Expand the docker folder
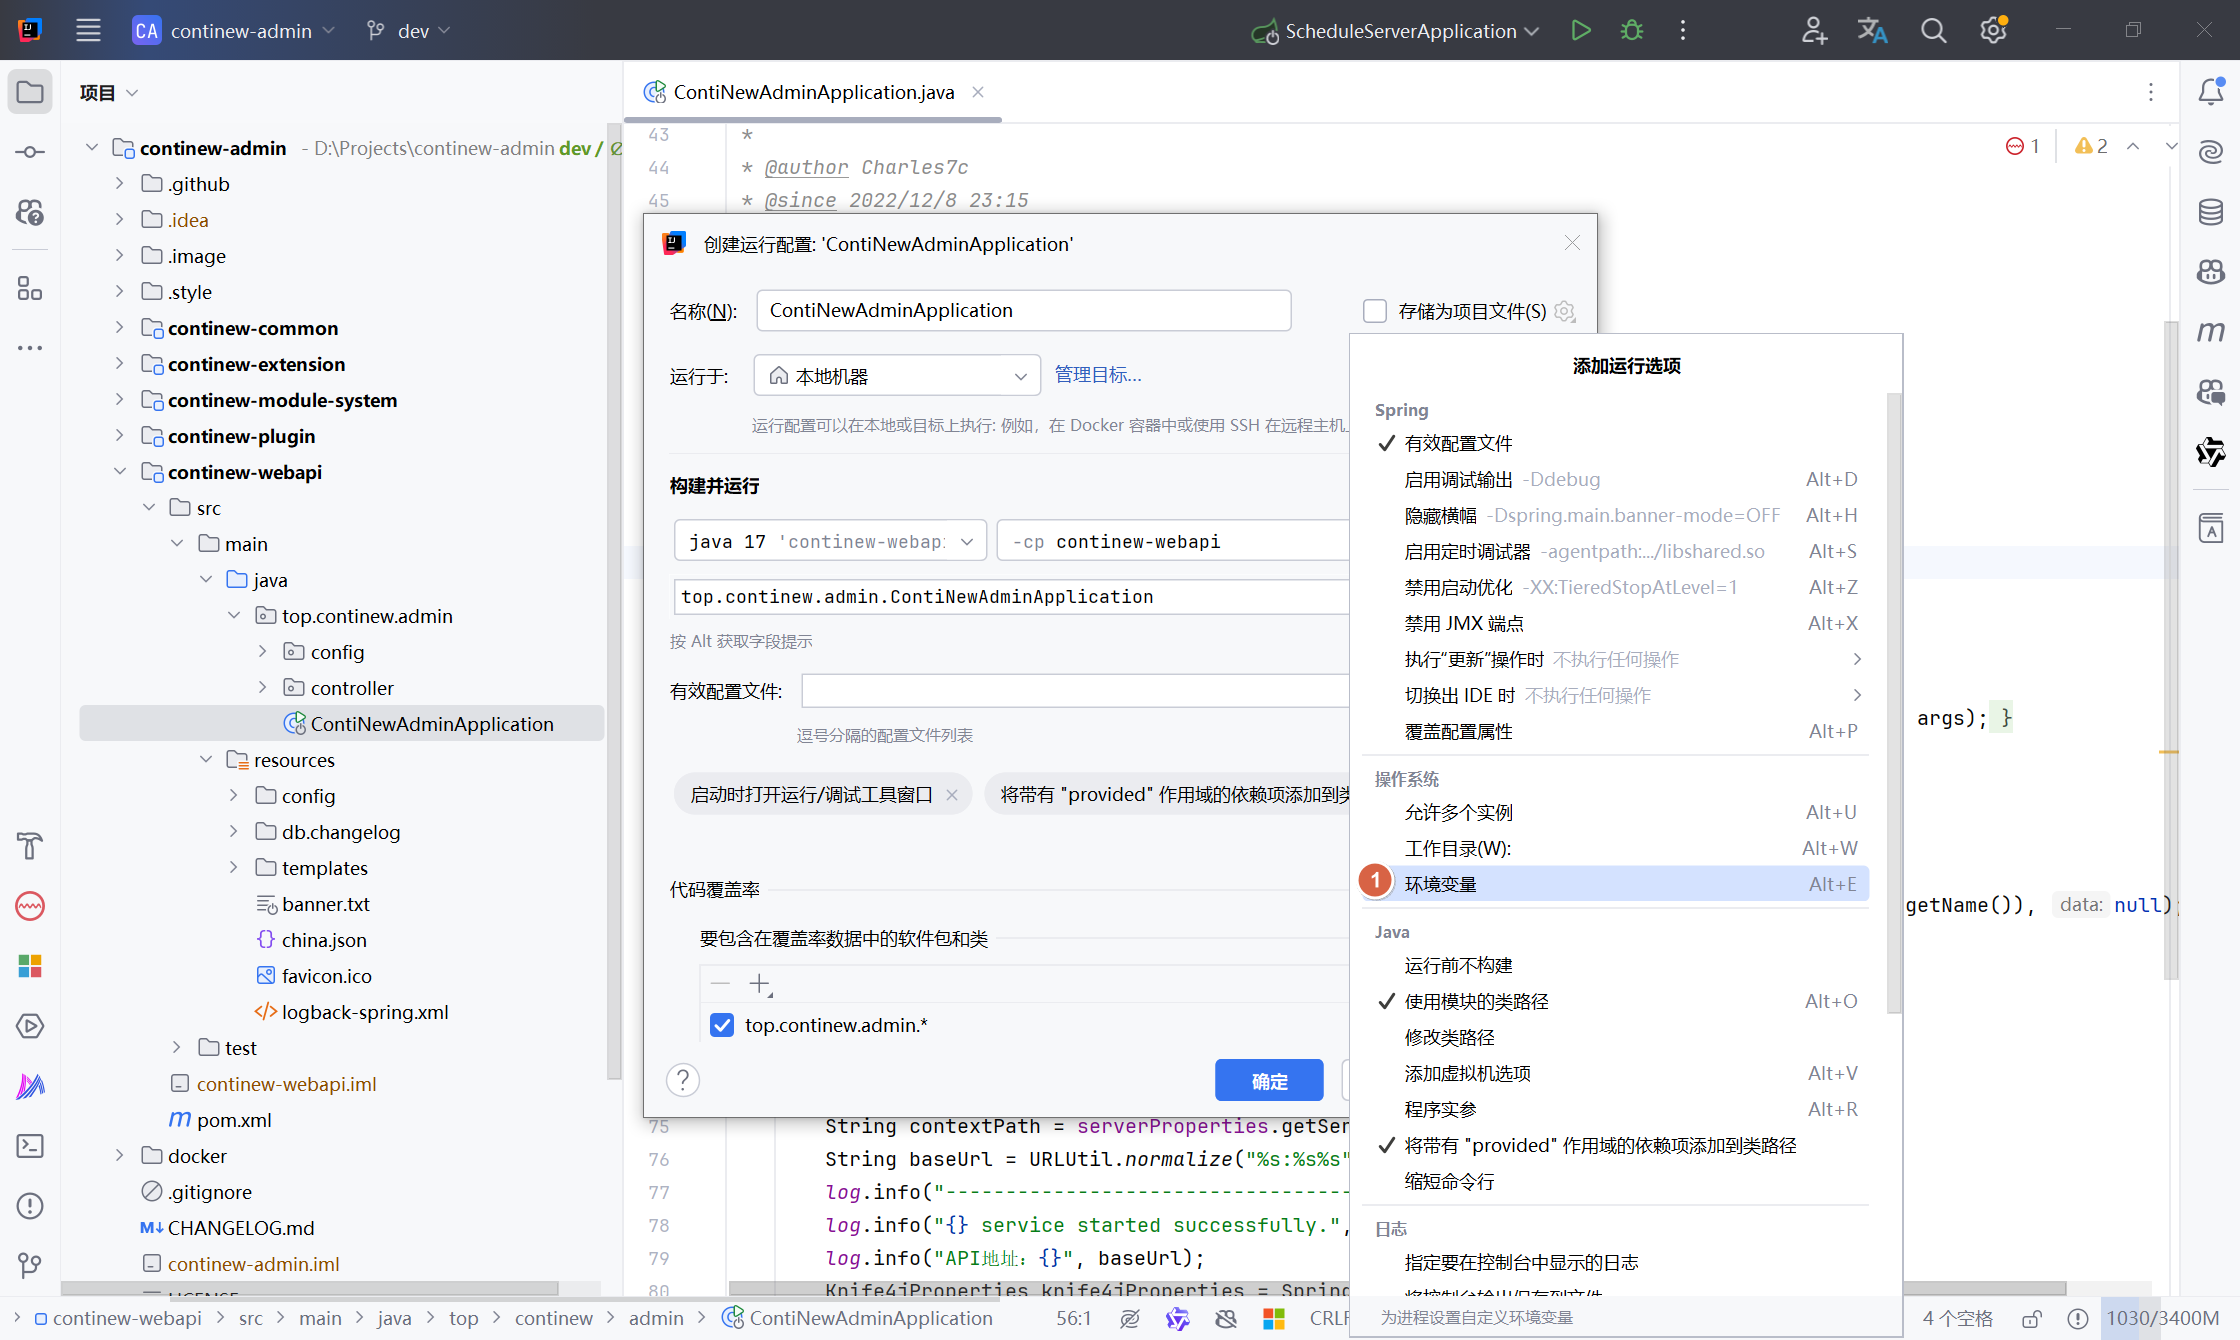 pyautogui.click(x=119, y=1156)
